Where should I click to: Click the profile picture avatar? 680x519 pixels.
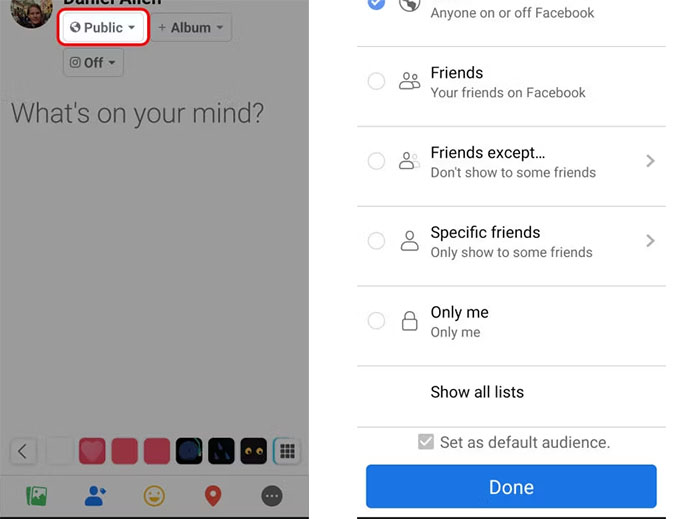tap(32, 13)
